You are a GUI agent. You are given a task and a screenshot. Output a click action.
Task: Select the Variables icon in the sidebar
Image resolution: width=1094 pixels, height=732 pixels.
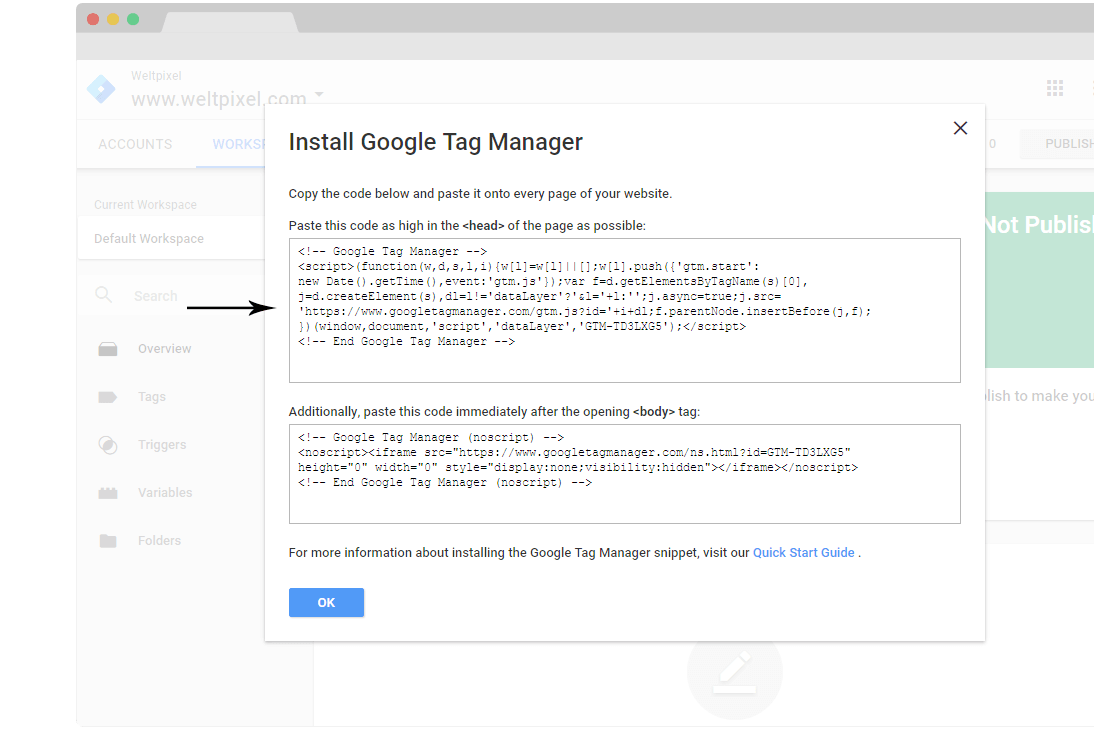(108, 492)
